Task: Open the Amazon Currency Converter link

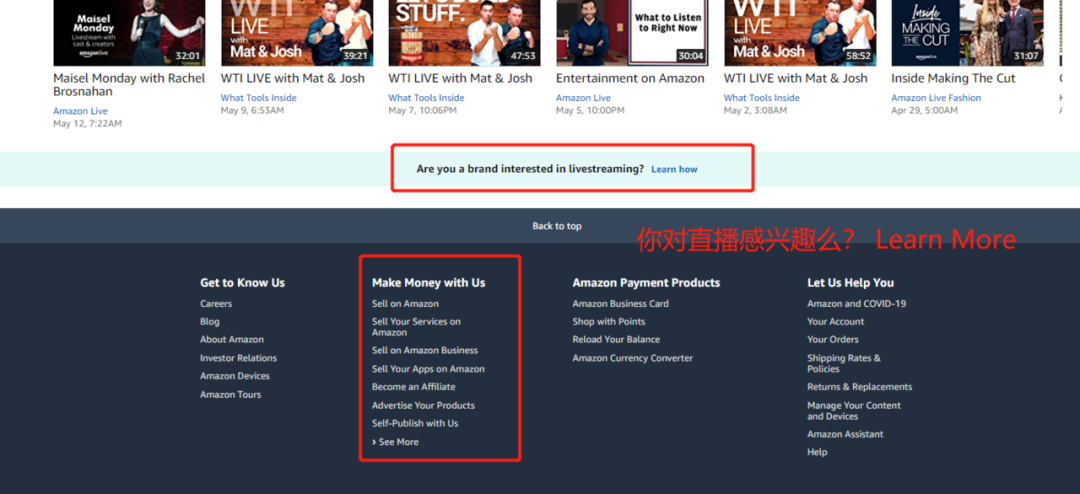Action: click(632, 358)
